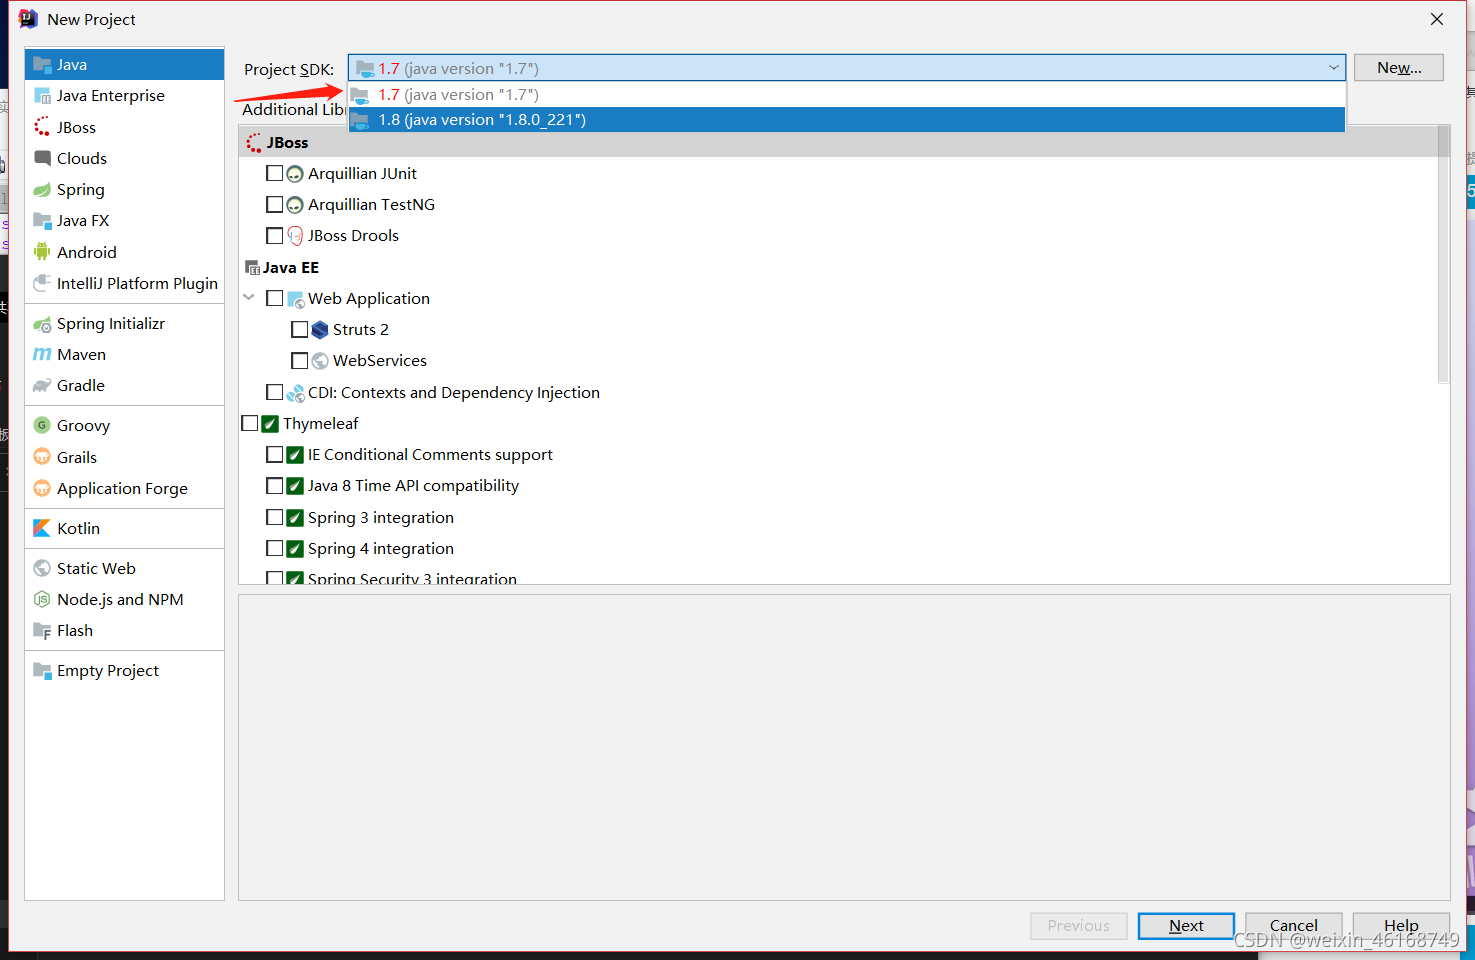
Task: Select the Kotlin icon
Action: tap(42, 528)
